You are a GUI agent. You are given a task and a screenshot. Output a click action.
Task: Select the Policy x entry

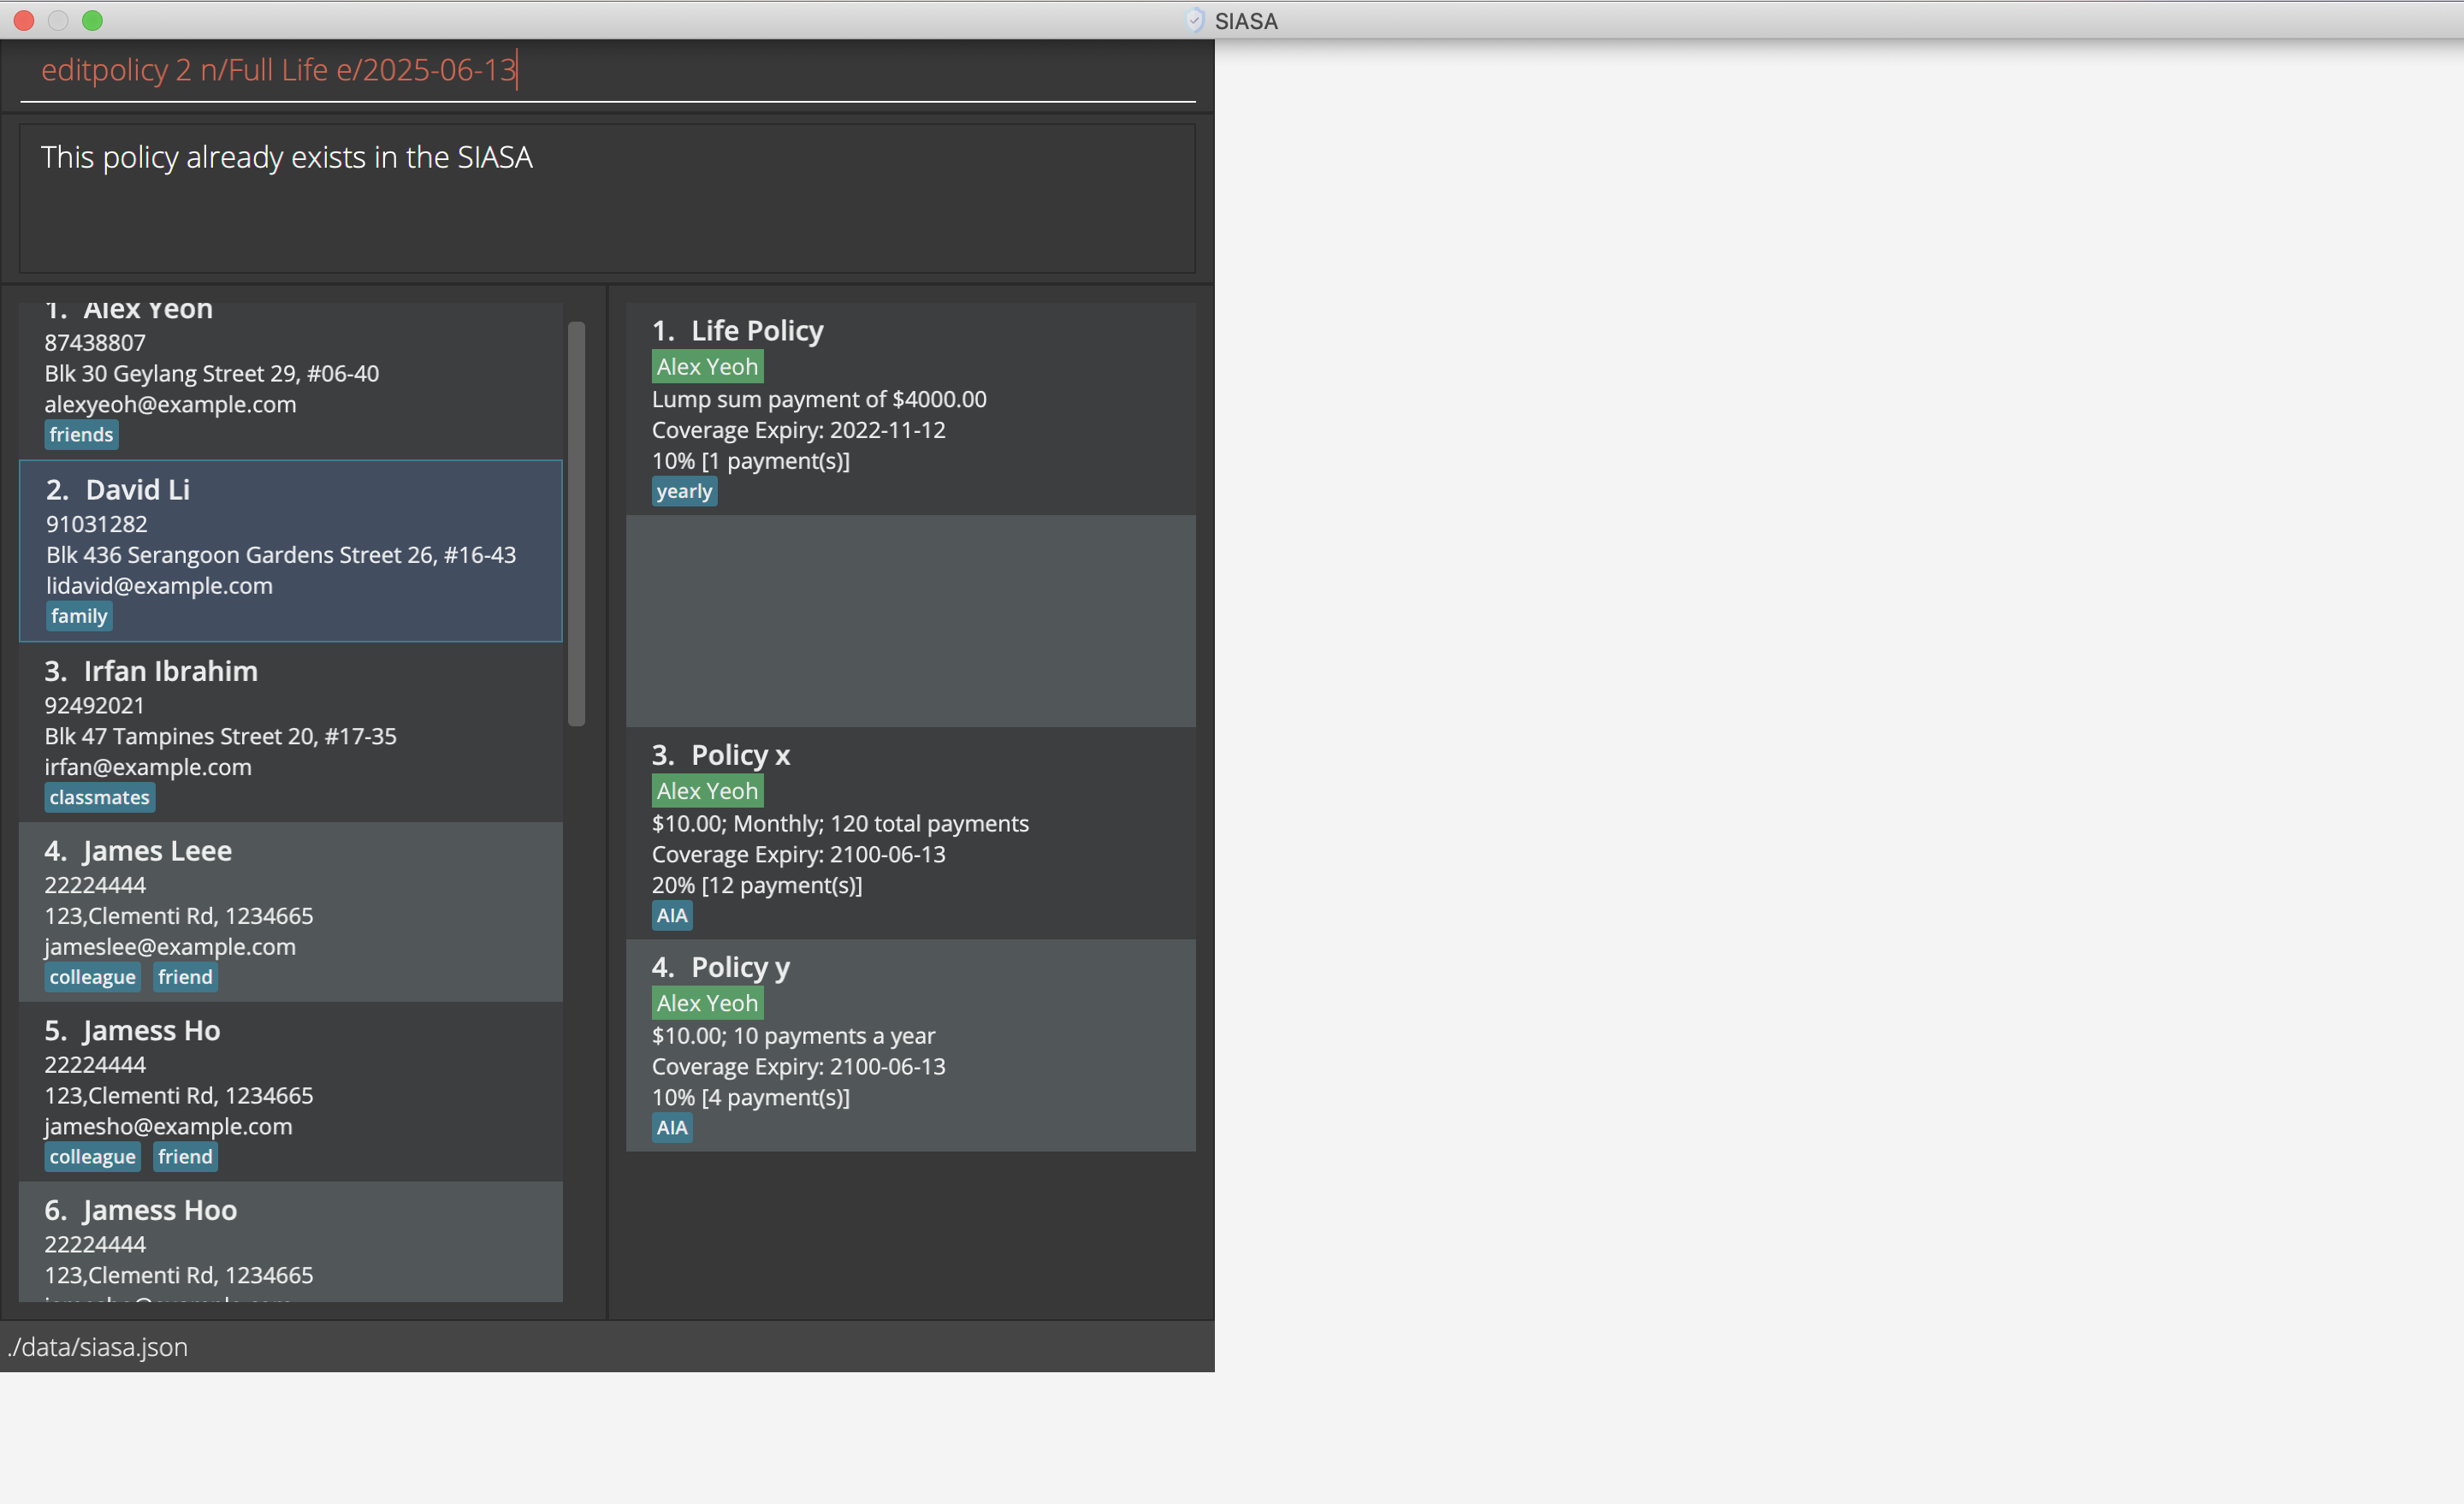(910, 833)
